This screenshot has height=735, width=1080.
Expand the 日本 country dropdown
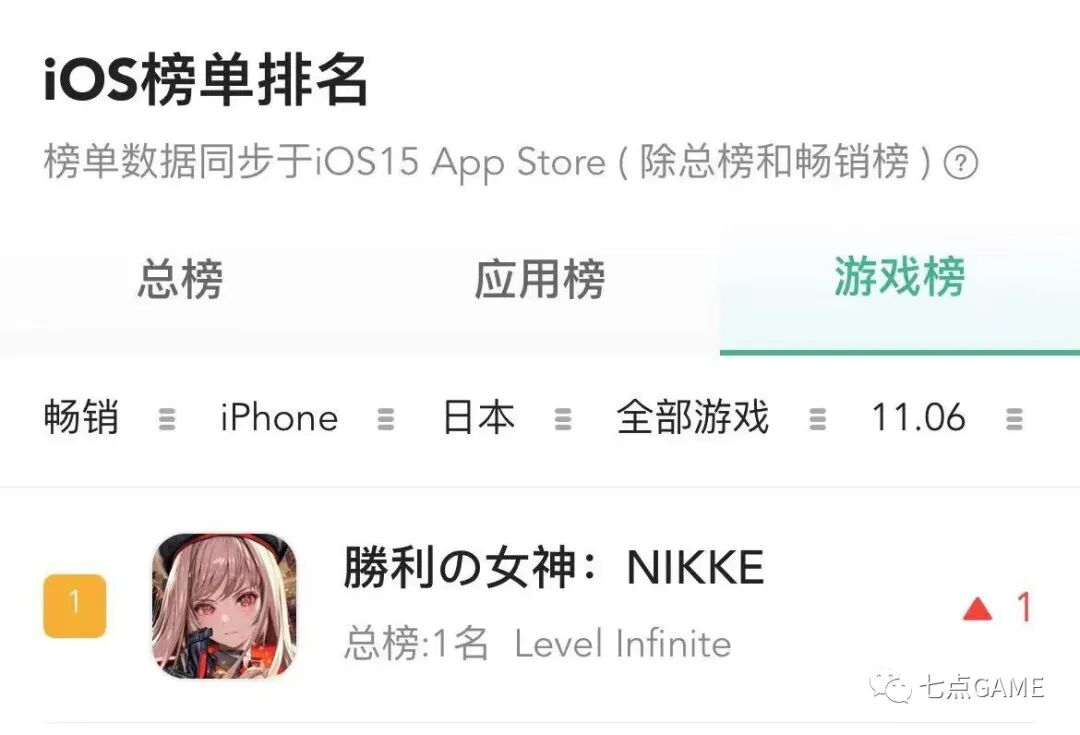pos(478,417)
